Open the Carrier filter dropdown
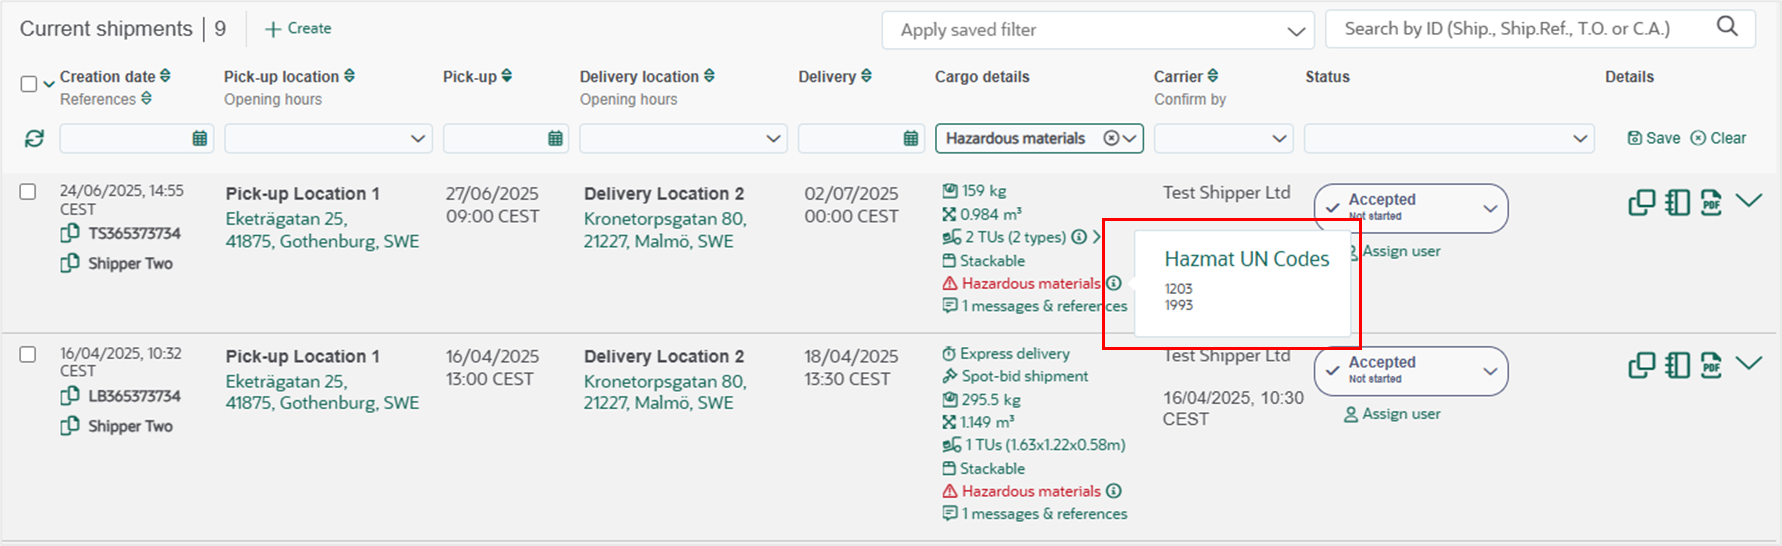This screenshot has width=1782, height=546. [x=1223, y=138]
